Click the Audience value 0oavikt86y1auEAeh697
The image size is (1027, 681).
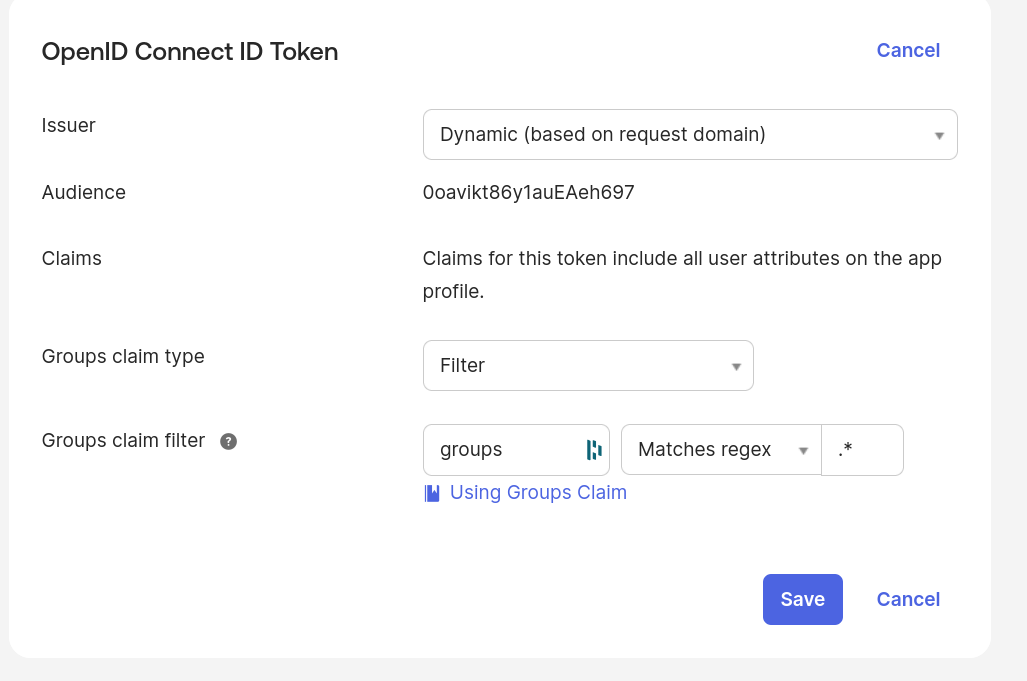click(x=529, y=192)
